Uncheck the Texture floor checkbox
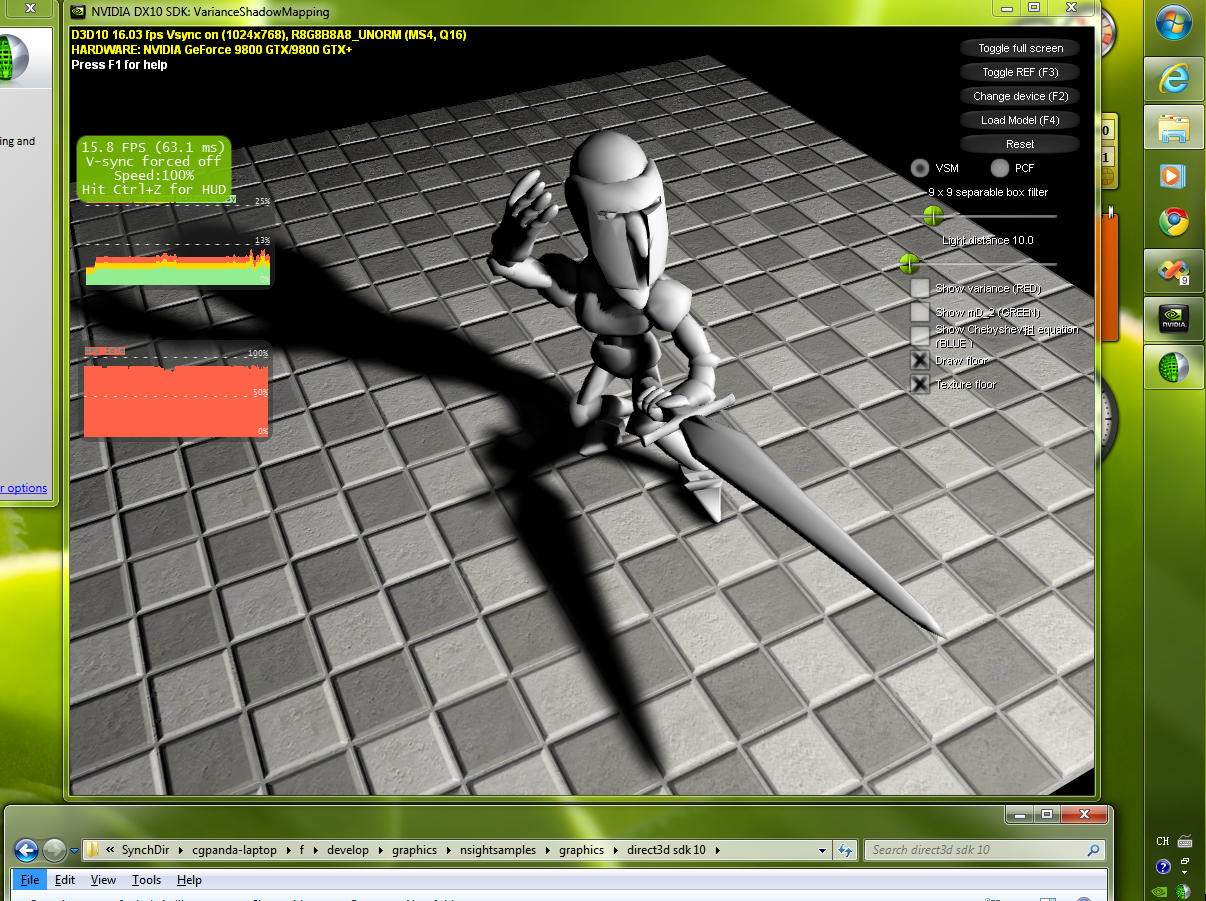 [919, 384]
